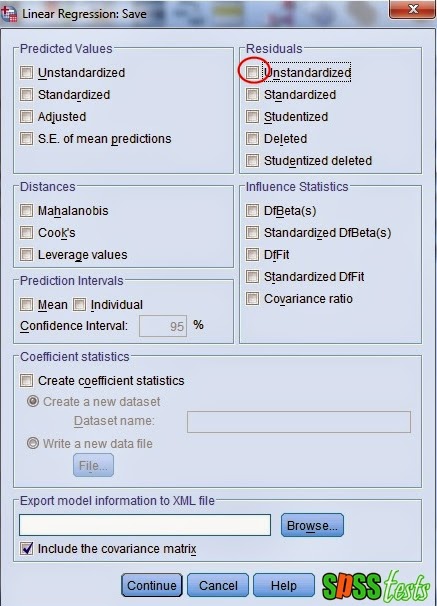Check Standardized under Residuals
Image resolution: width=437 pixels, height=606 pixels.
[x=252, y=94]
